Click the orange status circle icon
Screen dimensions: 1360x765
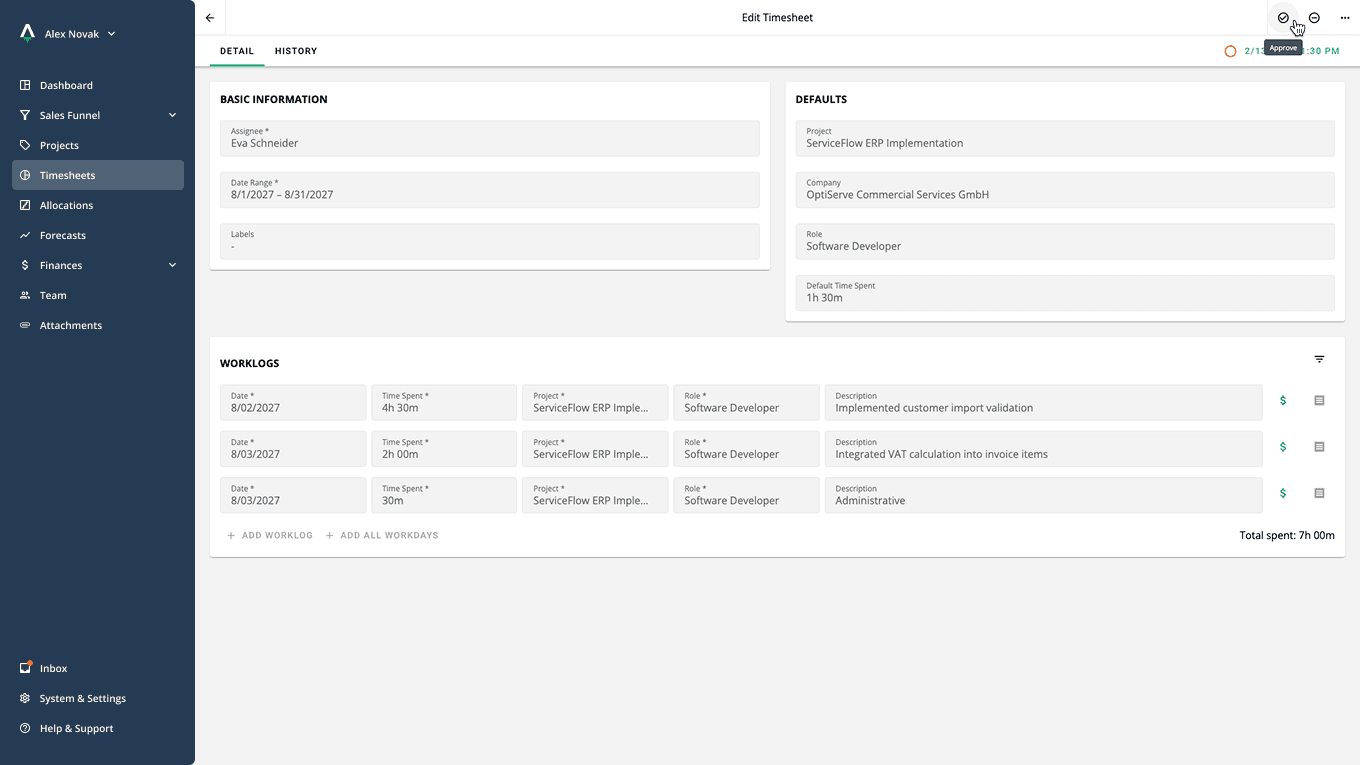click(1230, 51)
